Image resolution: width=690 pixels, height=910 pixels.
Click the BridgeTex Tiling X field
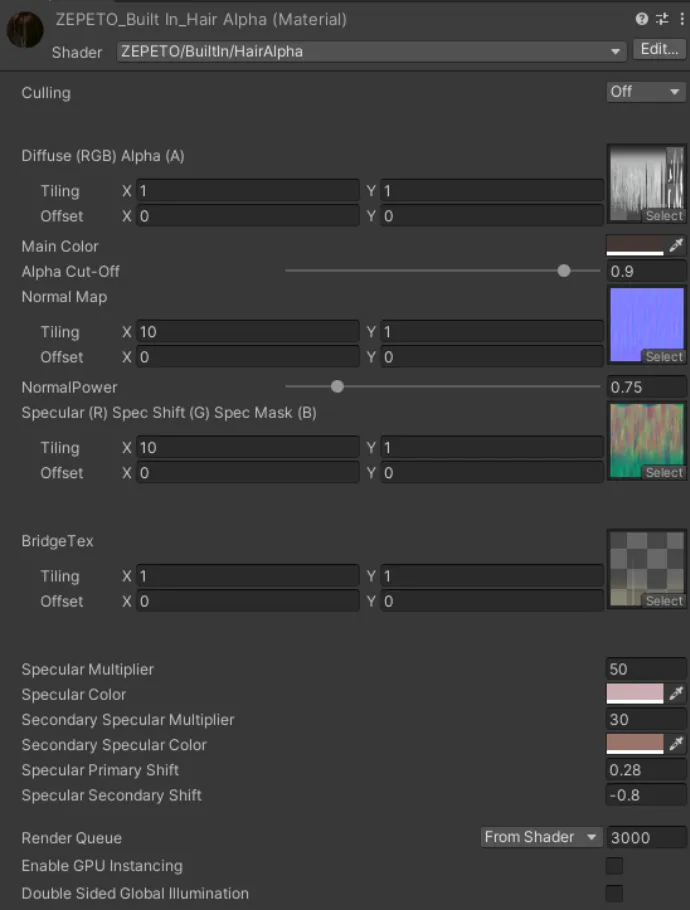pos(248,576)
